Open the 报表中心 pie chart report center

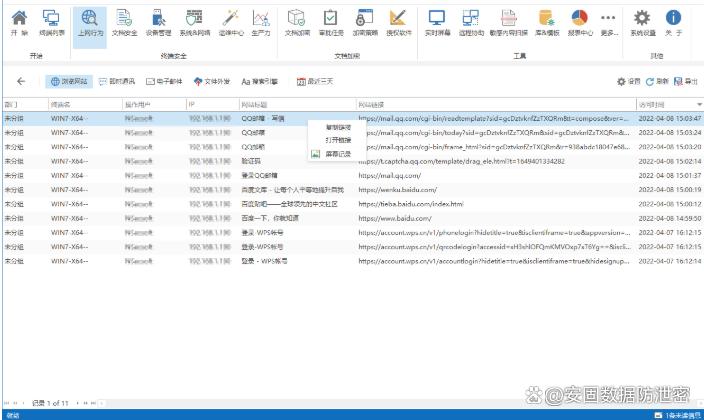[579, 22]
